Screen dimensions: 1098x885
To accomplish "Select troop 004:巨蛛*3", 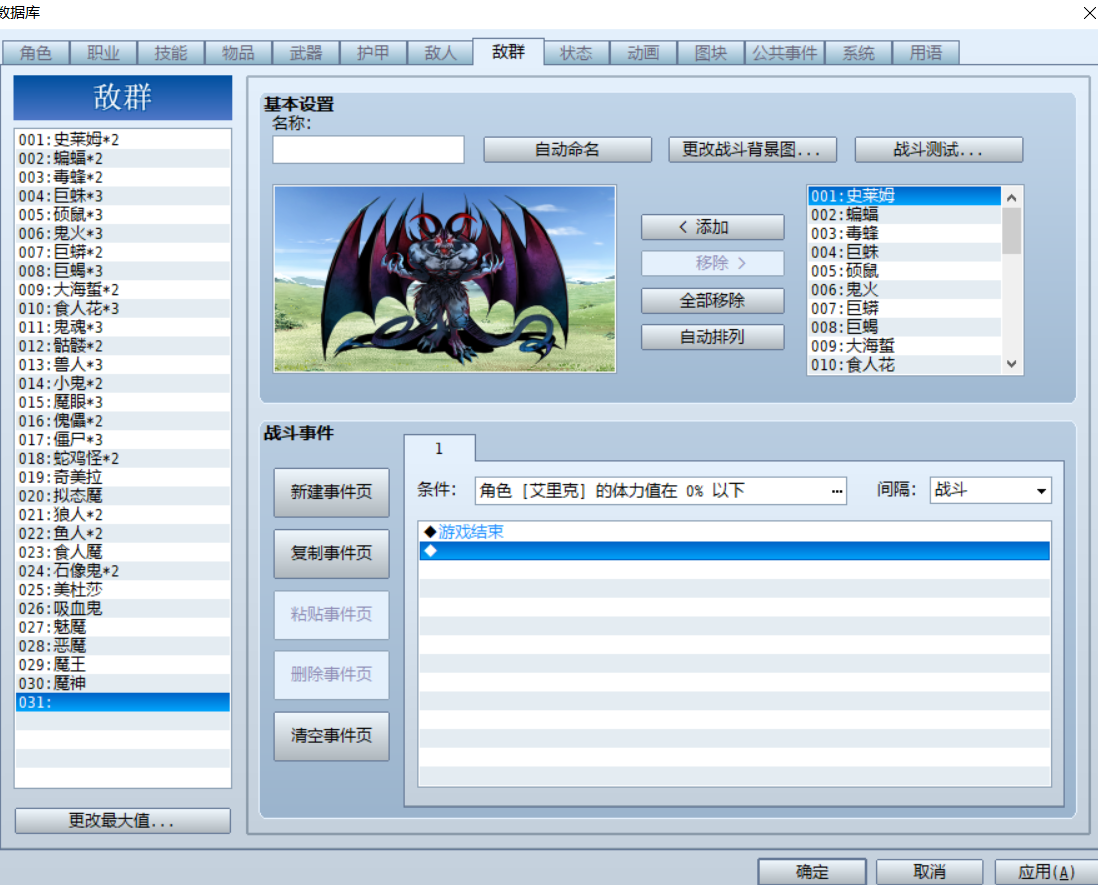I will point(123,195).
